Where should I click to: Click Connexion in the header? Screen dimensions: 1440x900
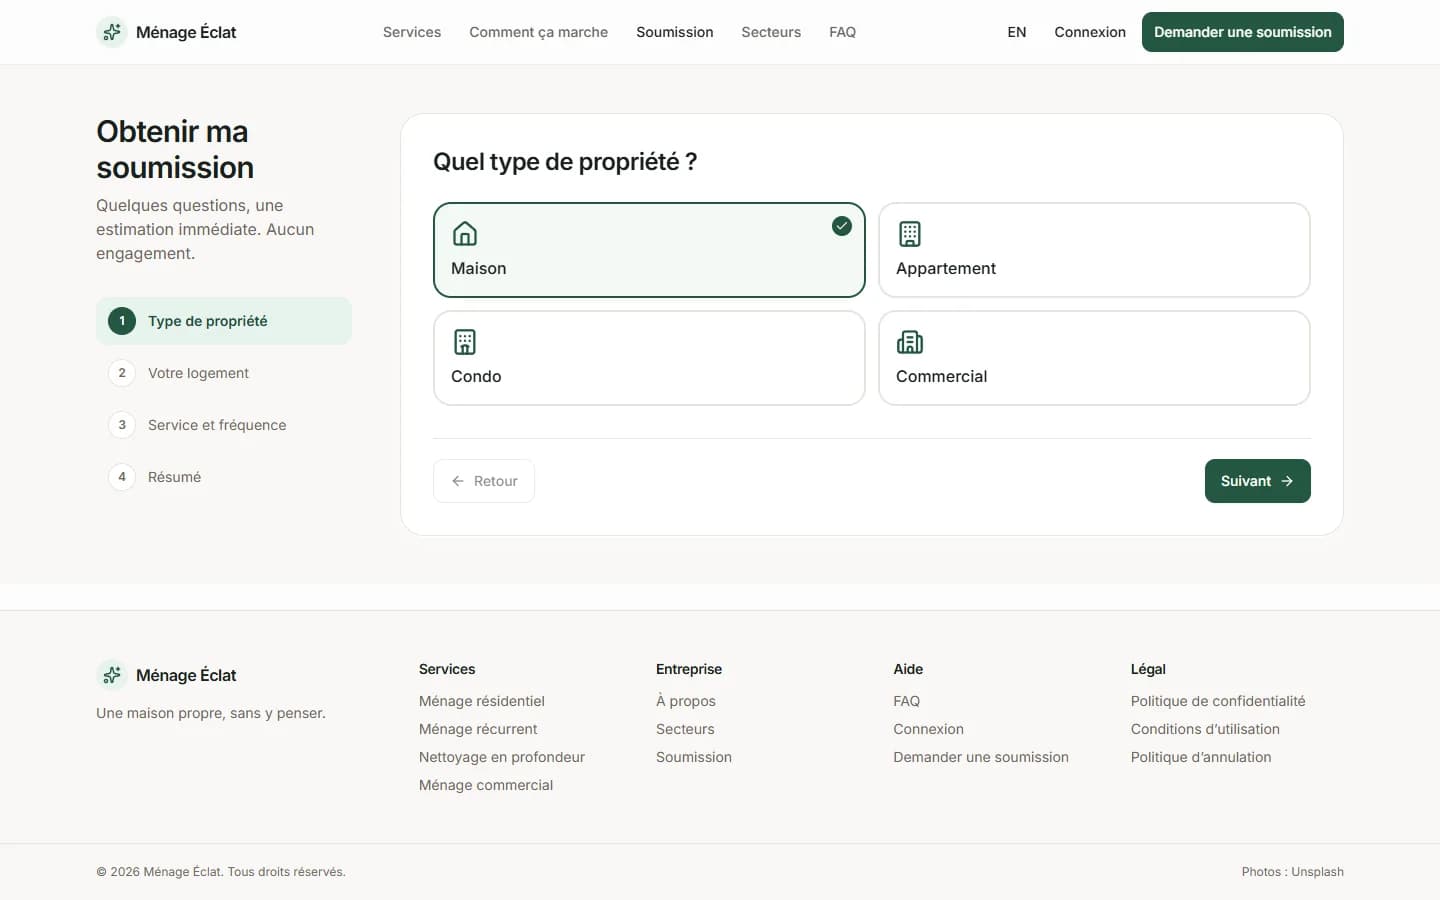click(1090, 32)
